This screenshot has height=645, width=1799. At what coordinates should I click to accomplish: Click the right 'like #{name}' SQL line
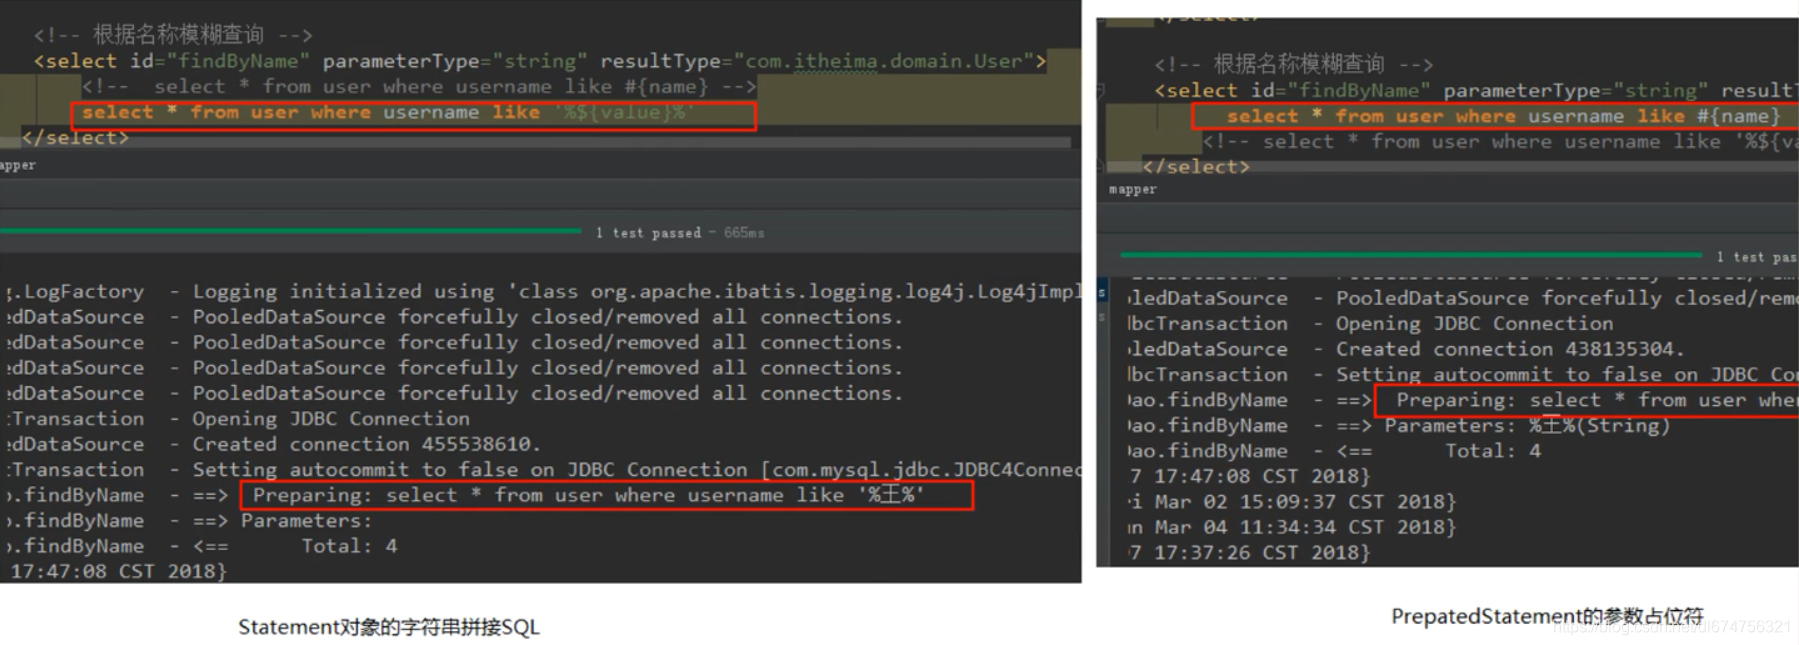(x=1504, y=117)
